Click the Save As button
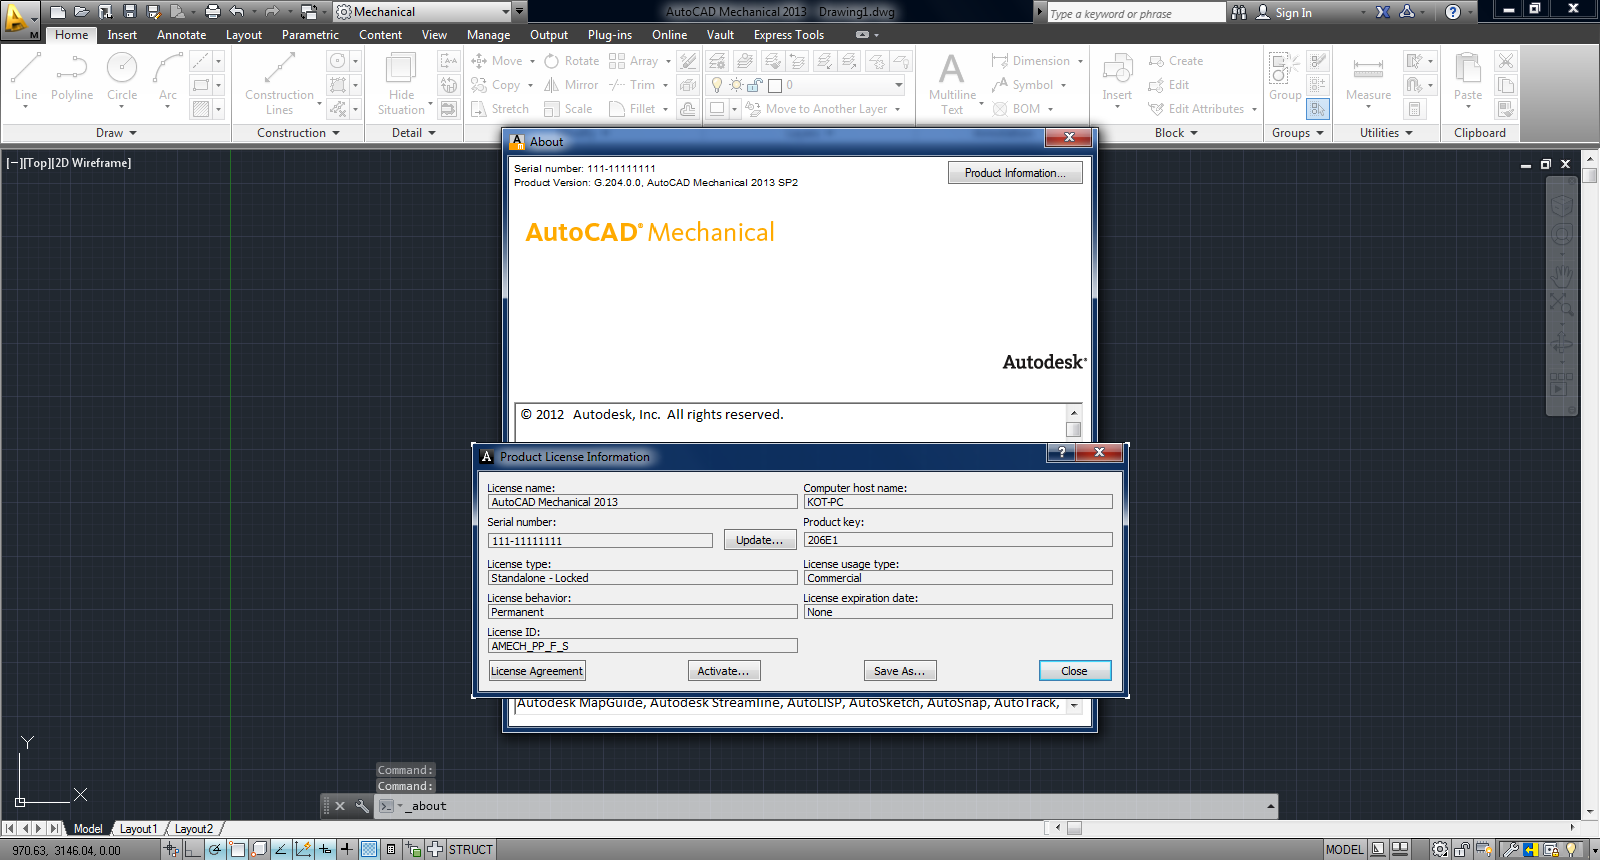The width and height of the screenshot is (1600, 860). click(900, 671)
